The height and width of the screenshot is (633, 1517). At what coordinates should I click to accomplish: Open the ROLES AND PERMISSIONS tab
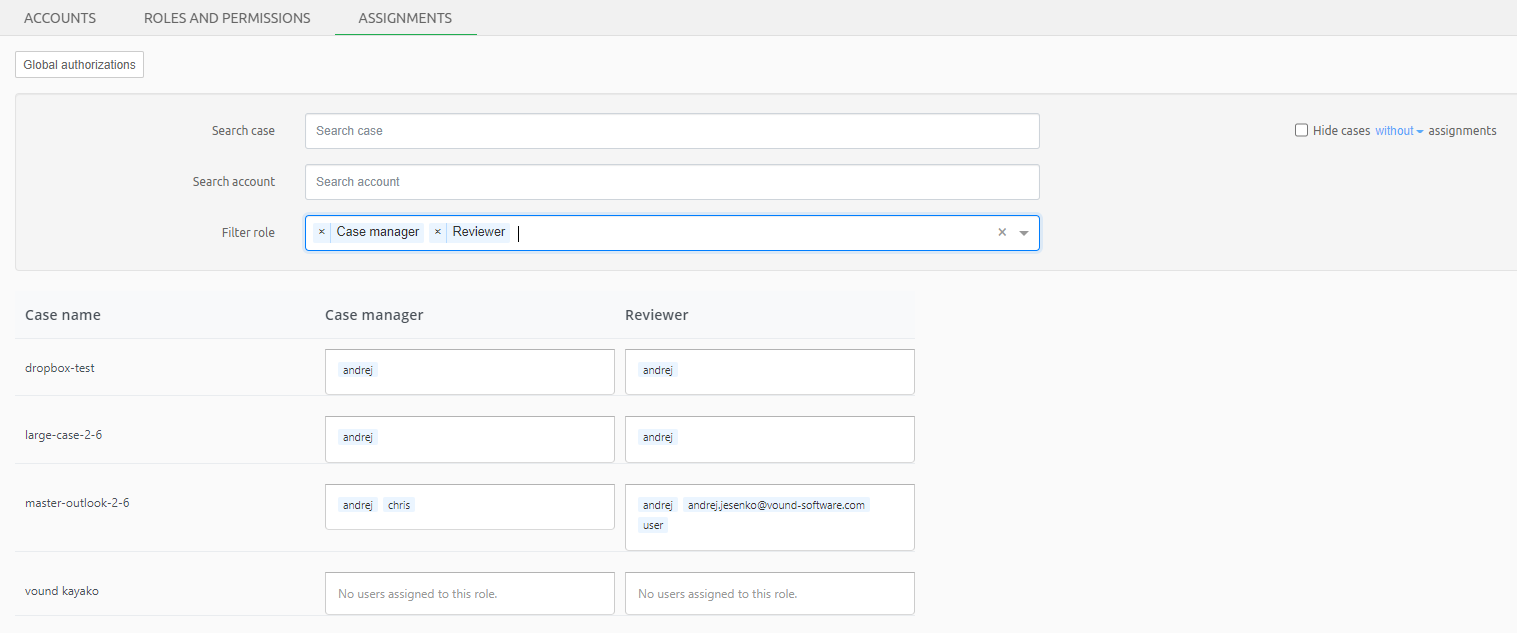tap(226, 17)
